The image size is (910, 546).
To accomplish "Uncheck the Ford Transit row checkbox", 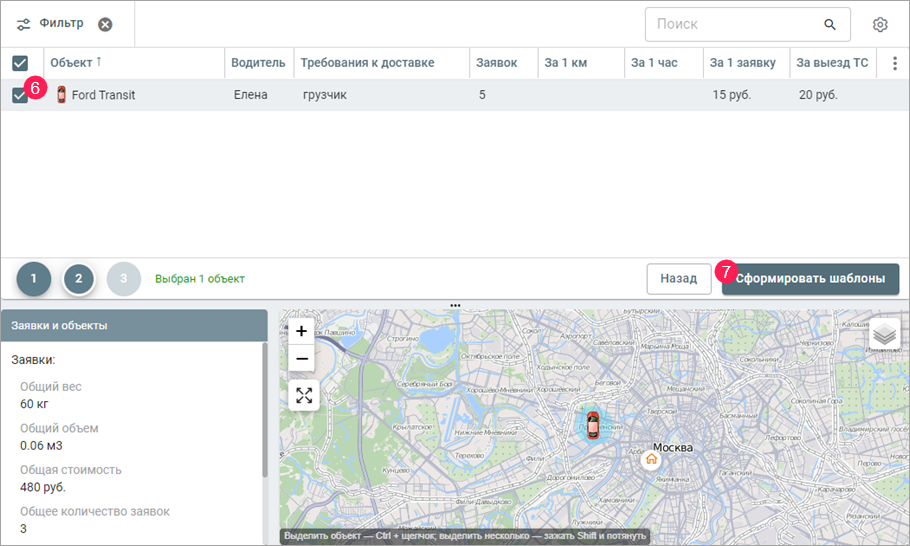I will [x=20, y=95].
